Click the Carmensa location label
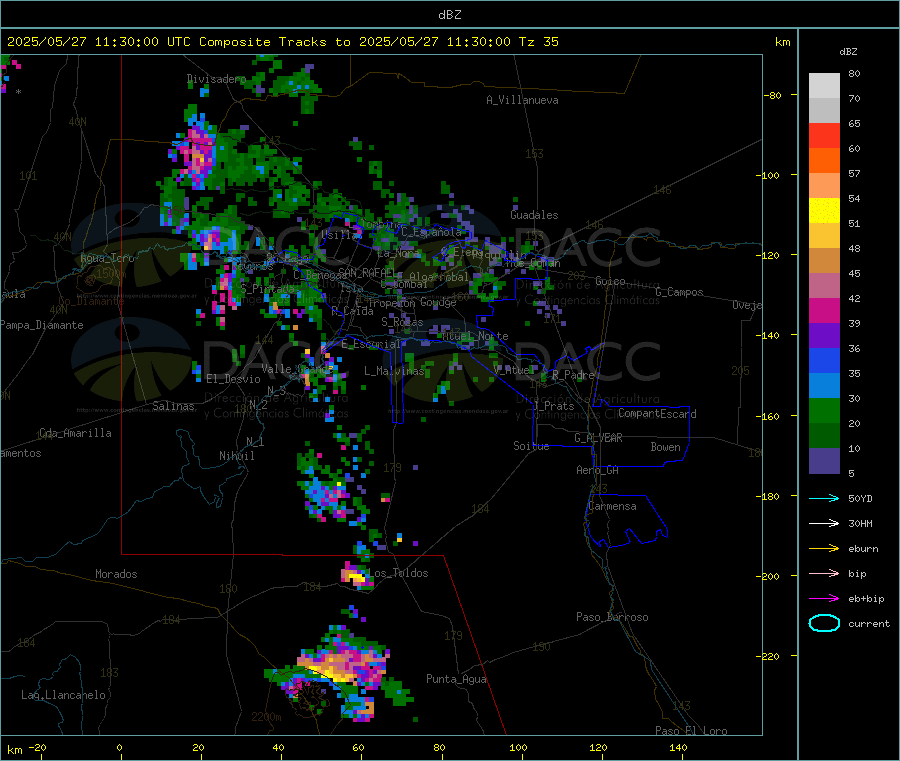This screenshot has height=761, width=900. point(612,506)
